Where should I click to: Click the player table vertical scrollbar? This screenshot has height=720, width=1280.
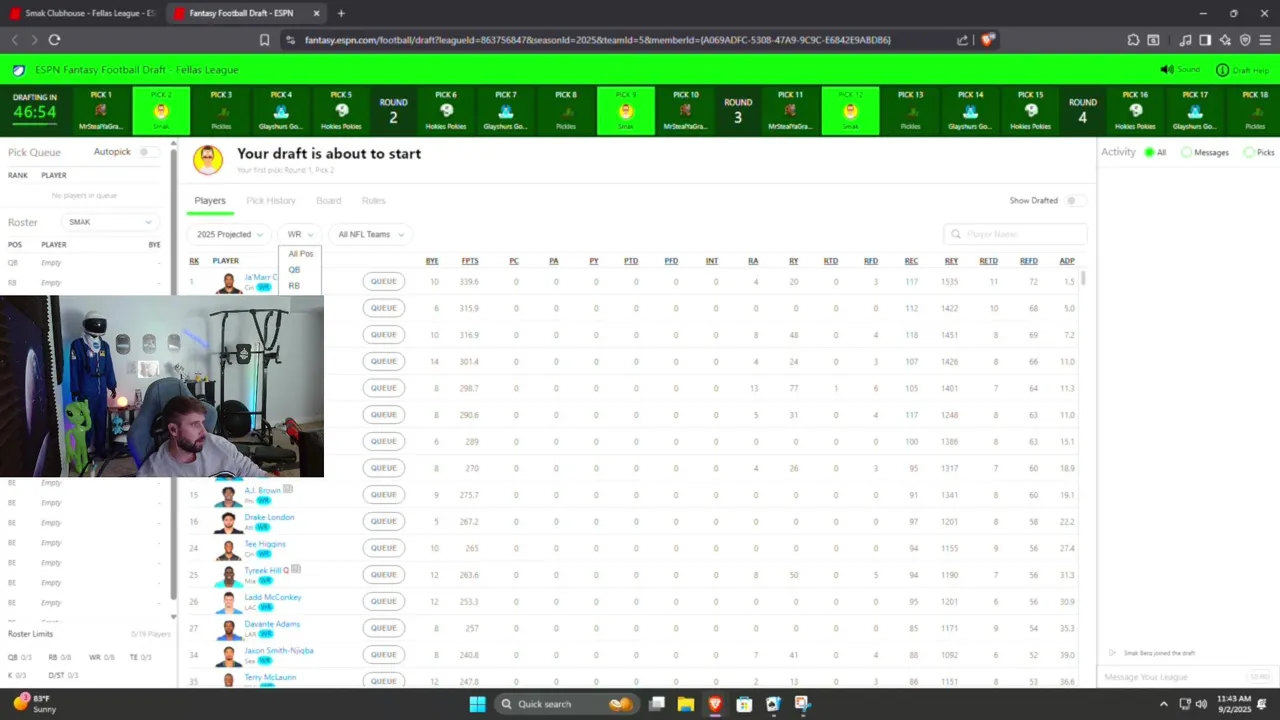coord(1084,277)
